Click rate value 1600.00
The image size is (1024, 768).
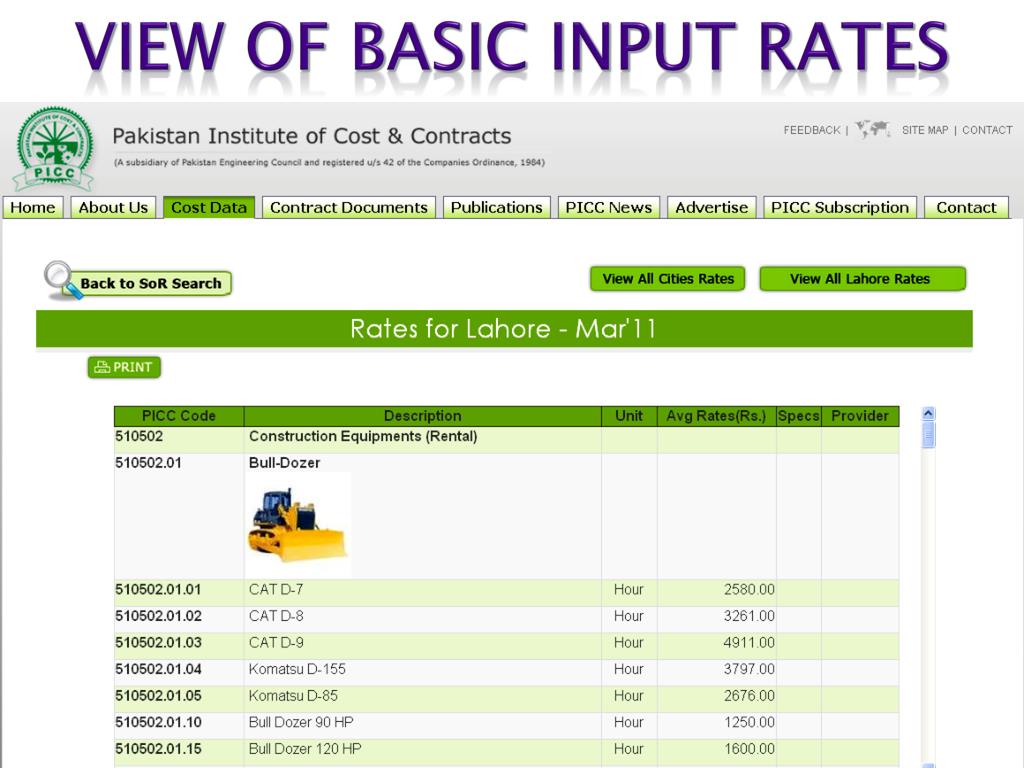tap(749, 749)
